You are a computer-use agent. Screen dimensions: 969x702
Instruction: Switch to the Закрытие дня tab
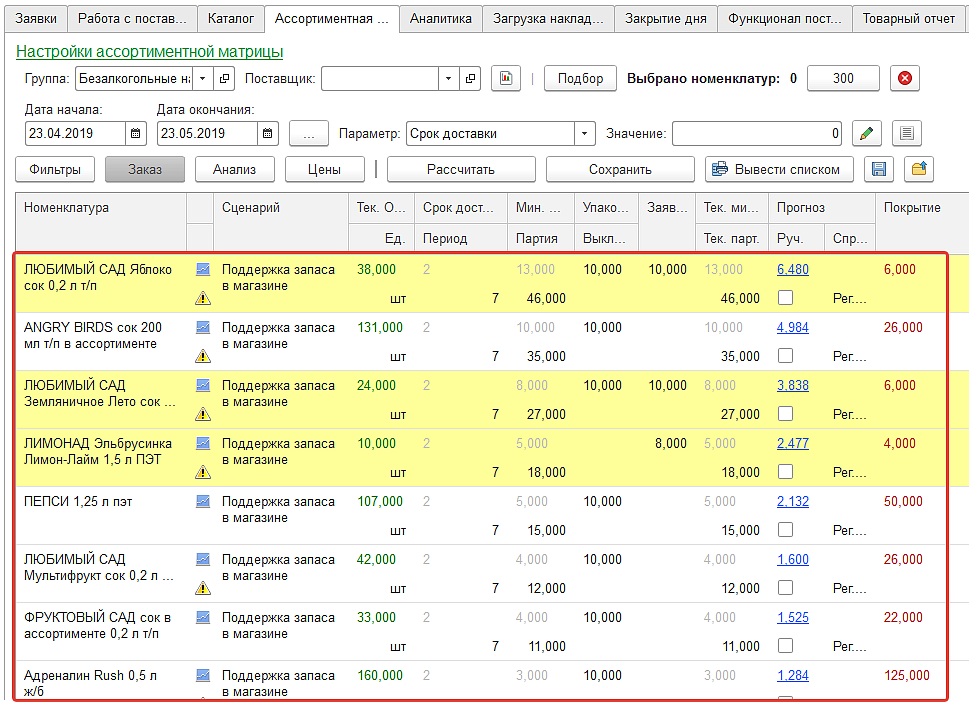click(666, 19)
